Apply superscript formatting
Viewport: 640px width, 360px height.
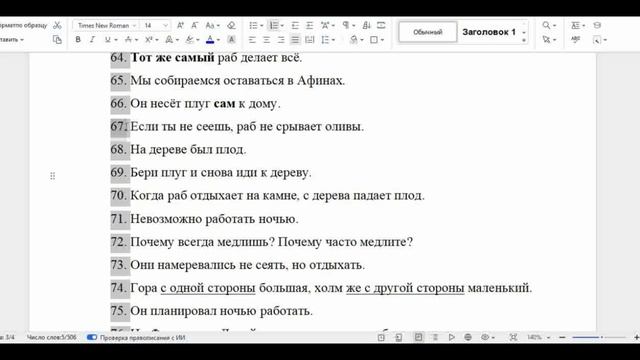point(149,40)
